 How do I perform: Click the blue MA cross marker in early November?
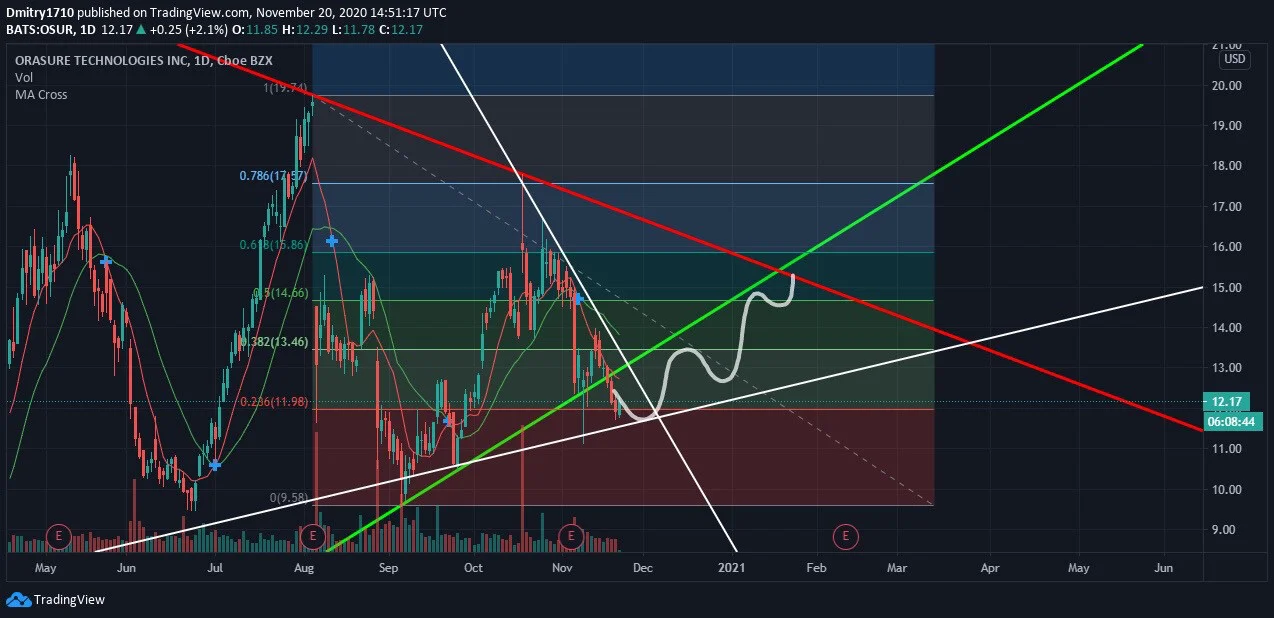[x=578, y=299]
